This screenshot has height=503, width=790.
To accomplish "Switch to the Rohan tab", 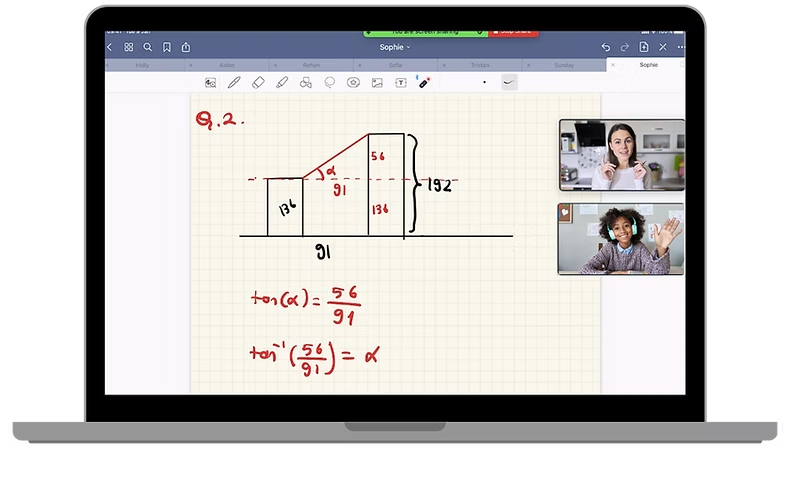I will coord(311,65).
